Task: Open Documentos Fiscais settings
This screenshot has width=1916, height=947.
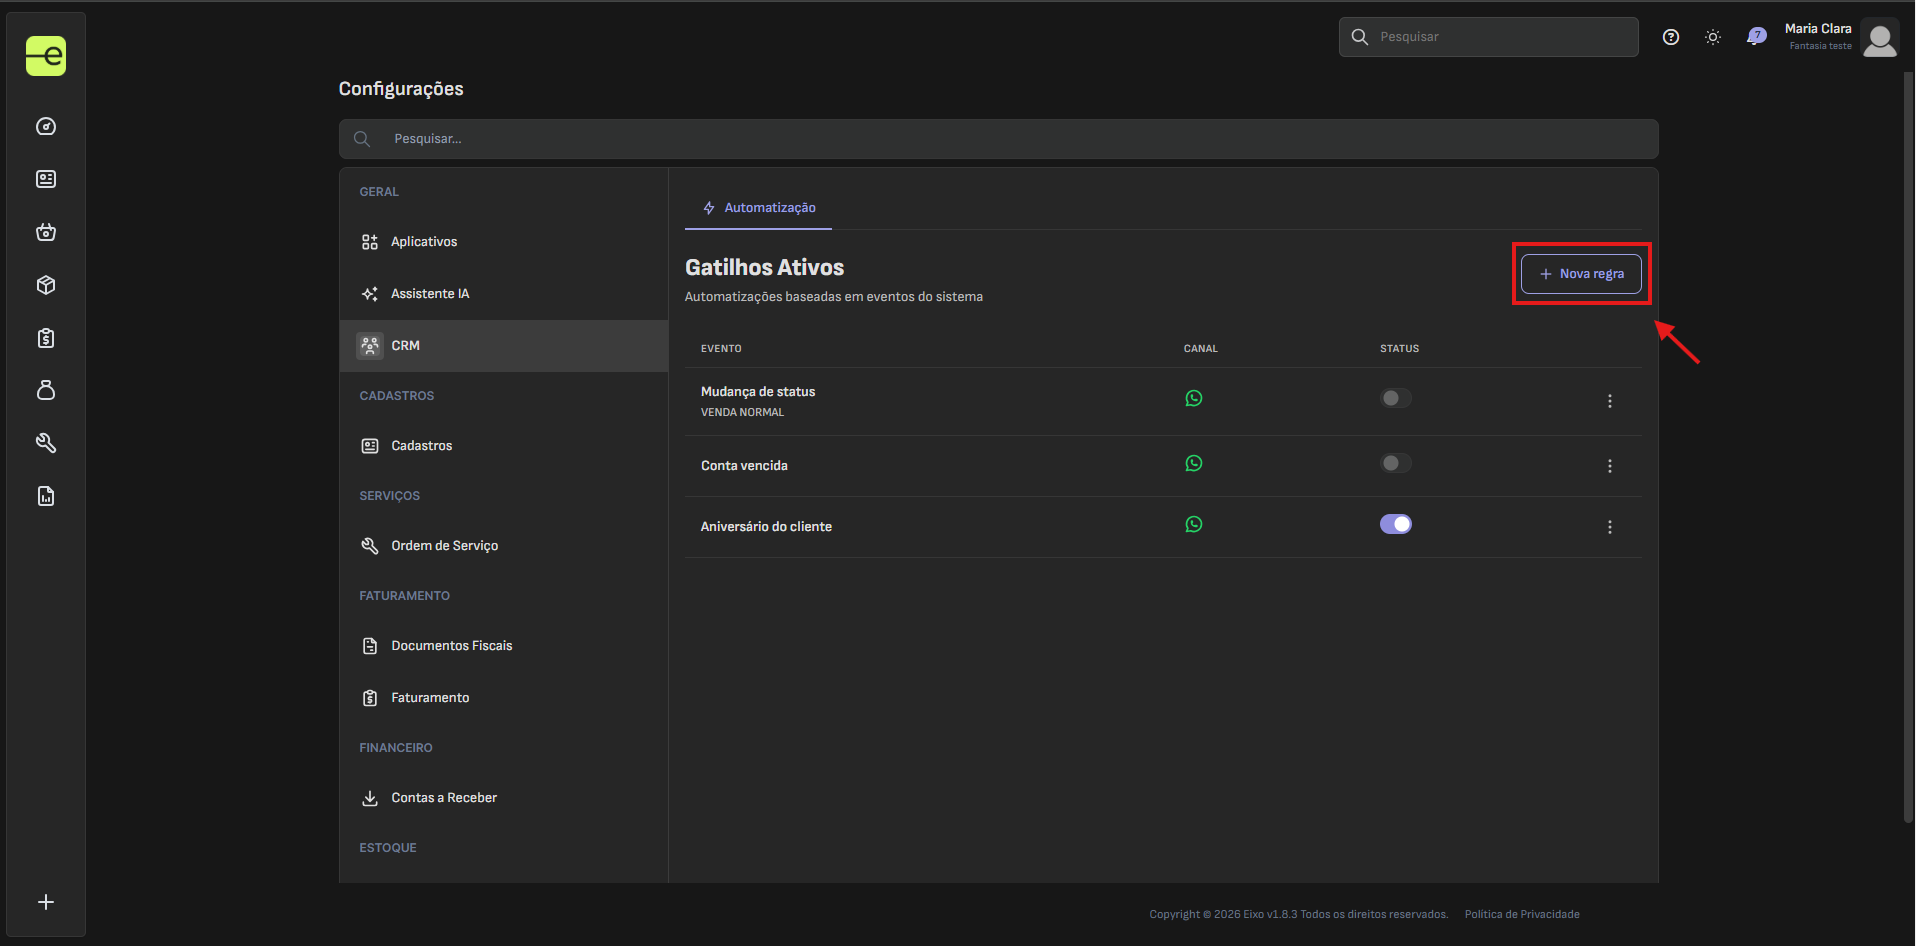Action: (x=504, y=646)
